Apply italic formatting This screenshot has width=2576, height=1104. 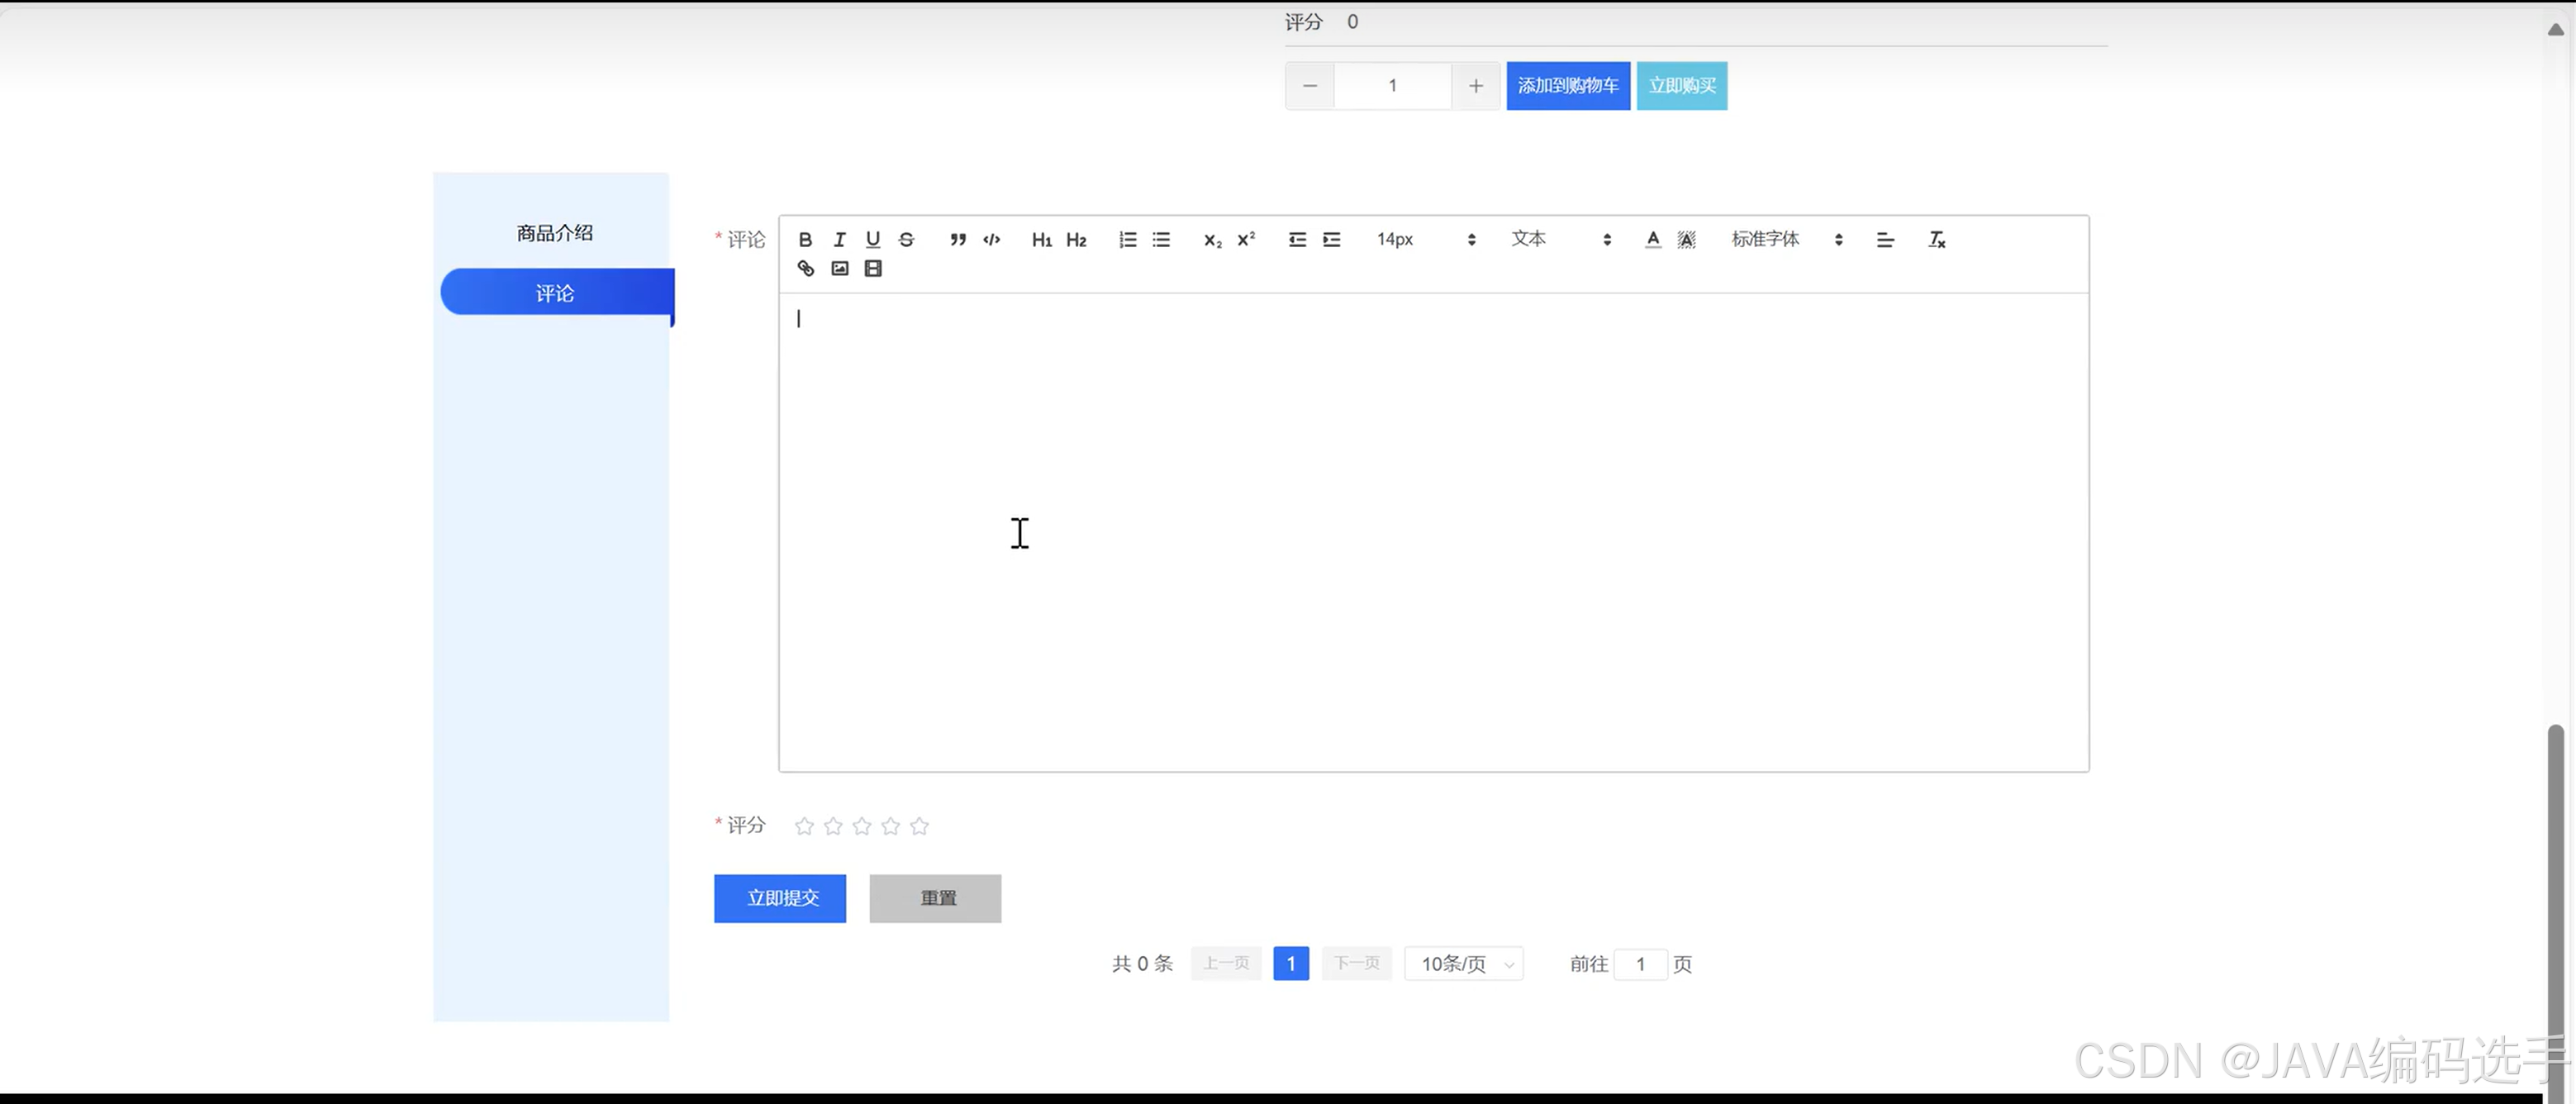click(x=839, y=239)
